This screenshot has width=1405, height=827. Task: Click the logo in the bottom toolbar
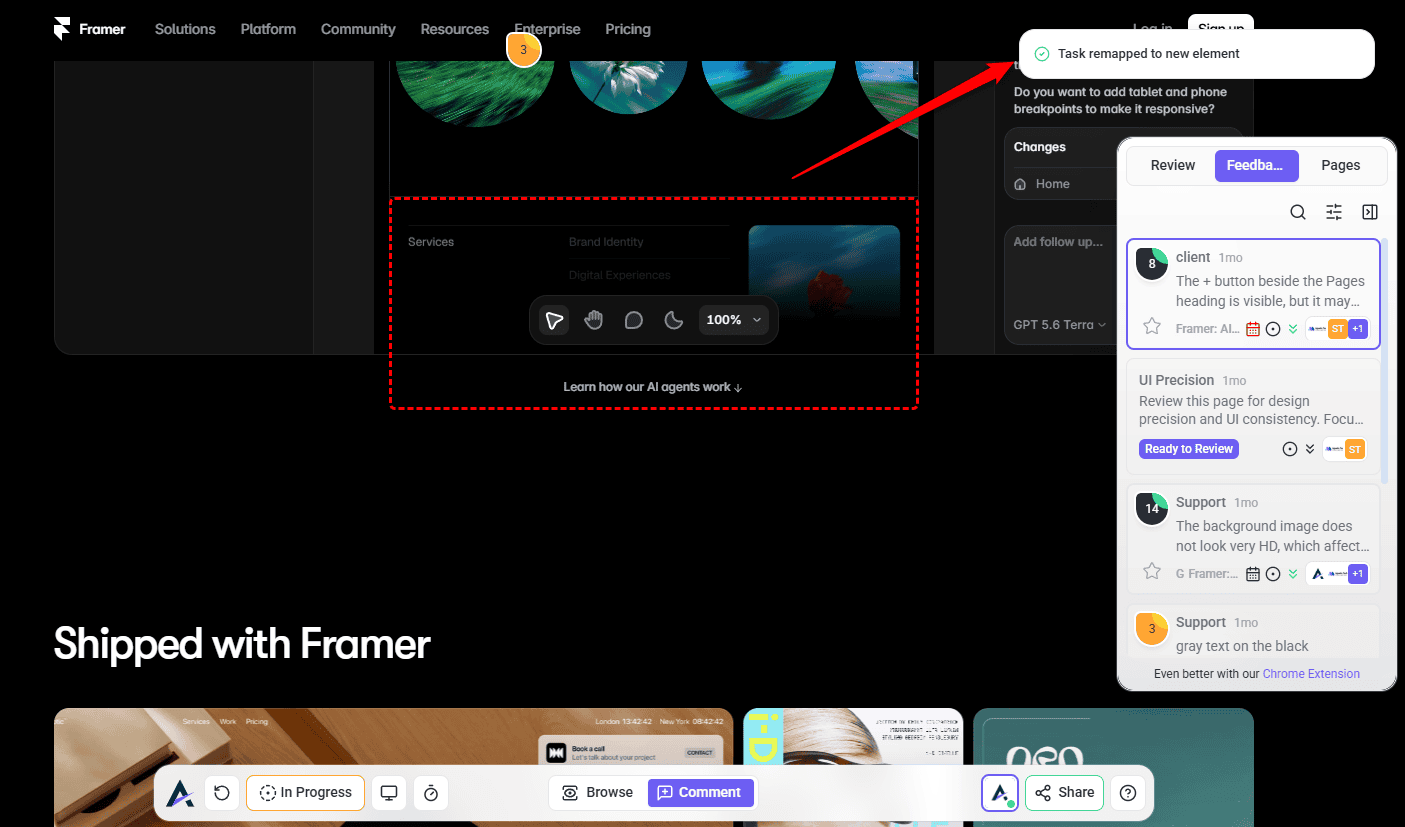tap(180, 793)
